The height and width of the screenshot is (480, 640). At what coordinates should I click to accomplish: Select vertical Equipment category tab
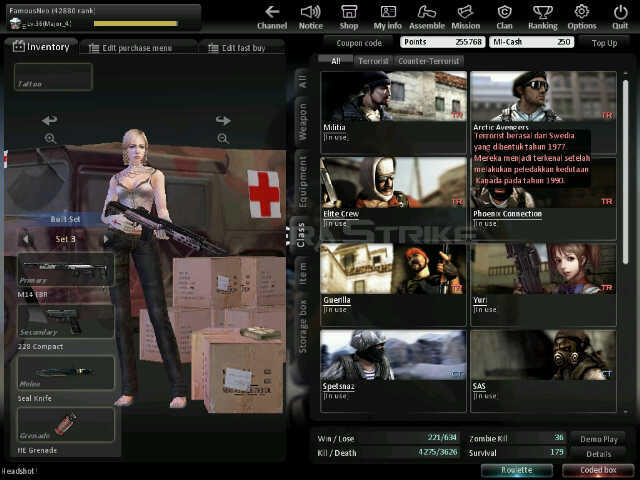(x=303, y=181)
